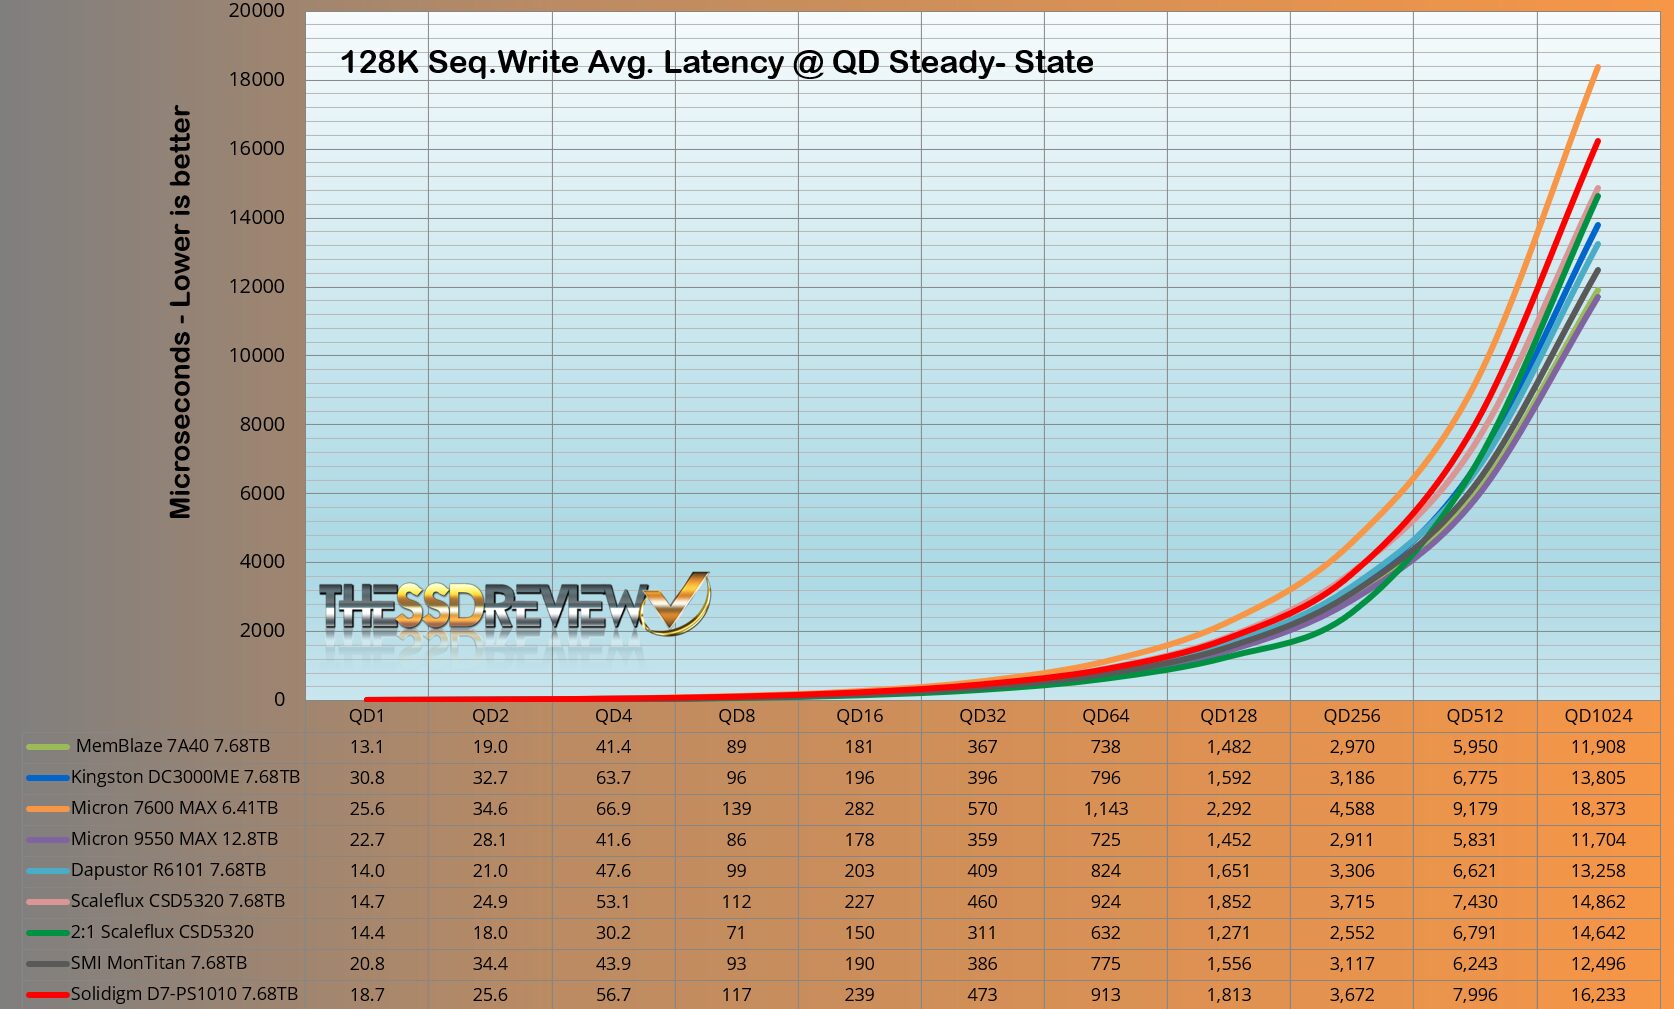Click the Kingston DC3000ME blue legend swatch
Screen dimensions: 1674x1009
(x=48, y=778)
